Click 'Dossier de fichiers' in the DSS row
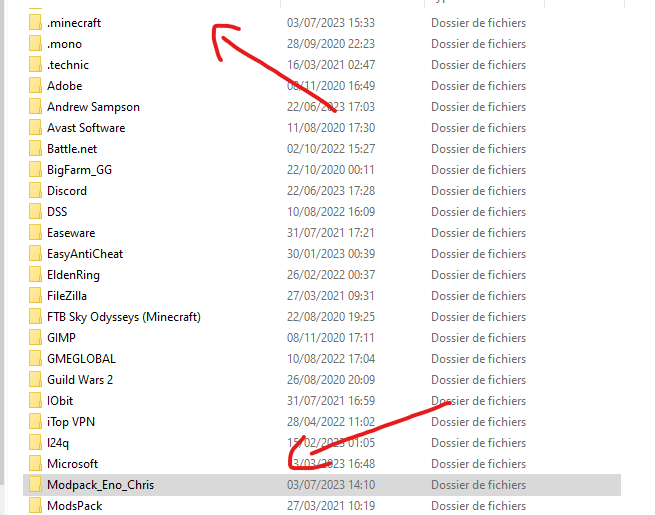The image size is (655, 515). (478, 212)
